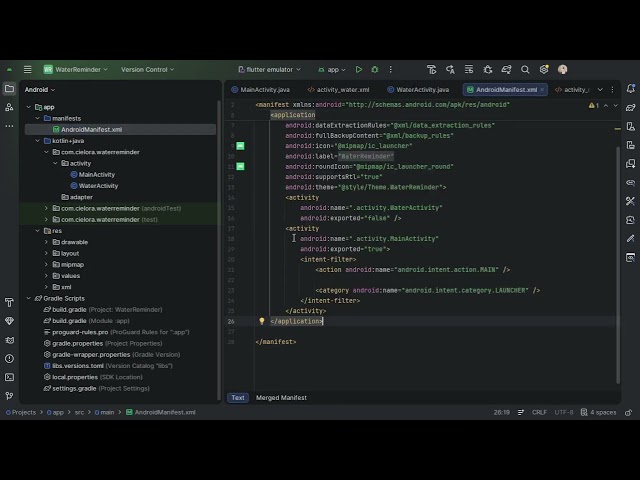Viewport: 640px width, 480px height.
Task: Switch to WaterActivity.java tab
Action: [x=418, y=89]
